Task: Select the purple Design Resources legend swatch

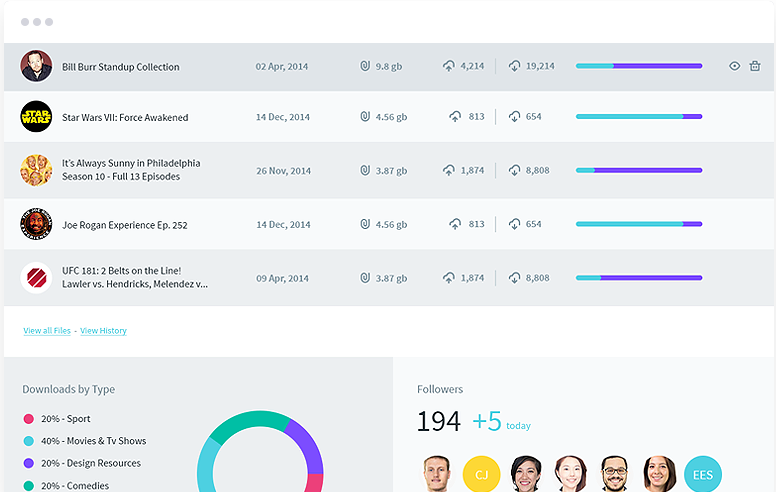Action: click(28, 463)
